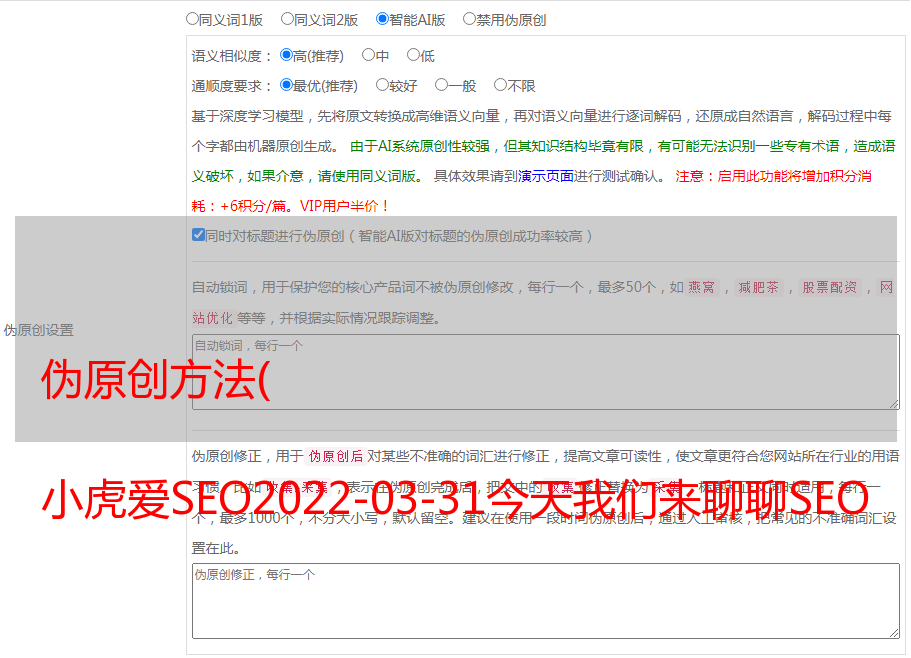911x658 pixels.
Task: Set 语义相似度 to 低
Action: pos(413,55)
